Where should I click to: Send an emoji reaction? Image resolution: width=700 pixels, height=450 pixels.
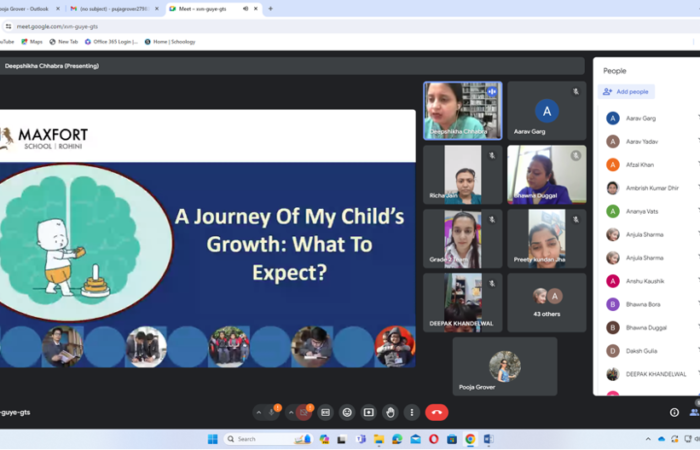coord(347,412)
